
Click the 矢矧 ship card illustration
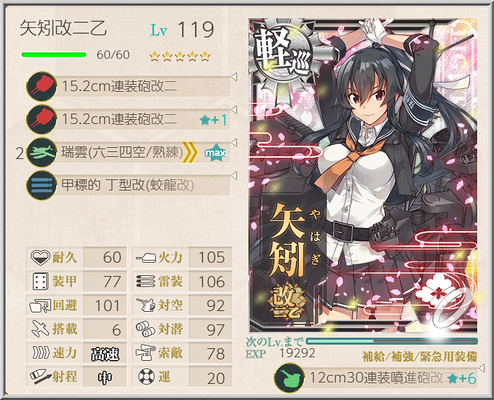(363, 175)
